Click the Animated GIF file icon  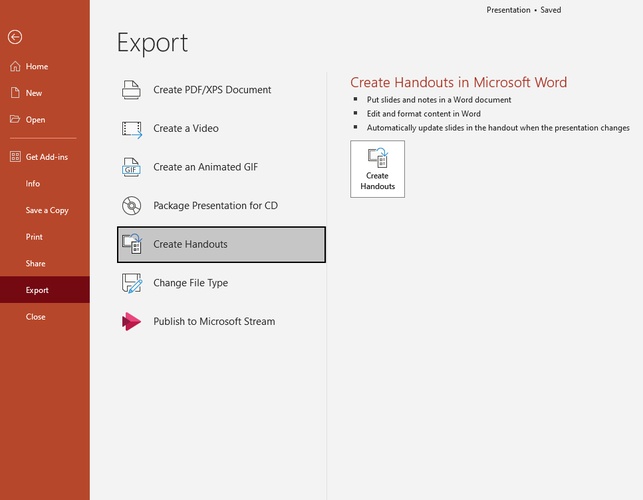131,167
